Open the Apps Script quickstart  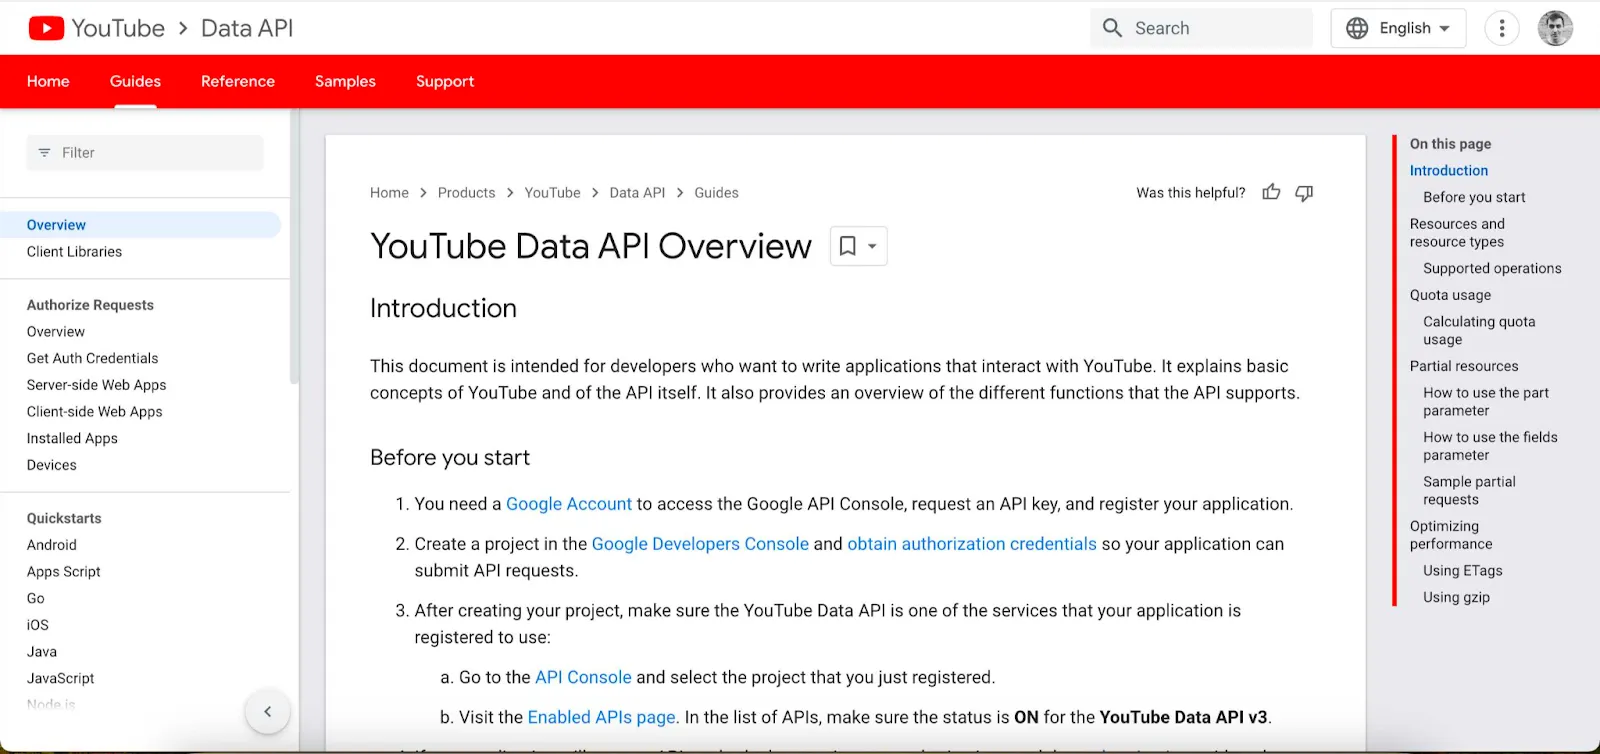[64, 572]
